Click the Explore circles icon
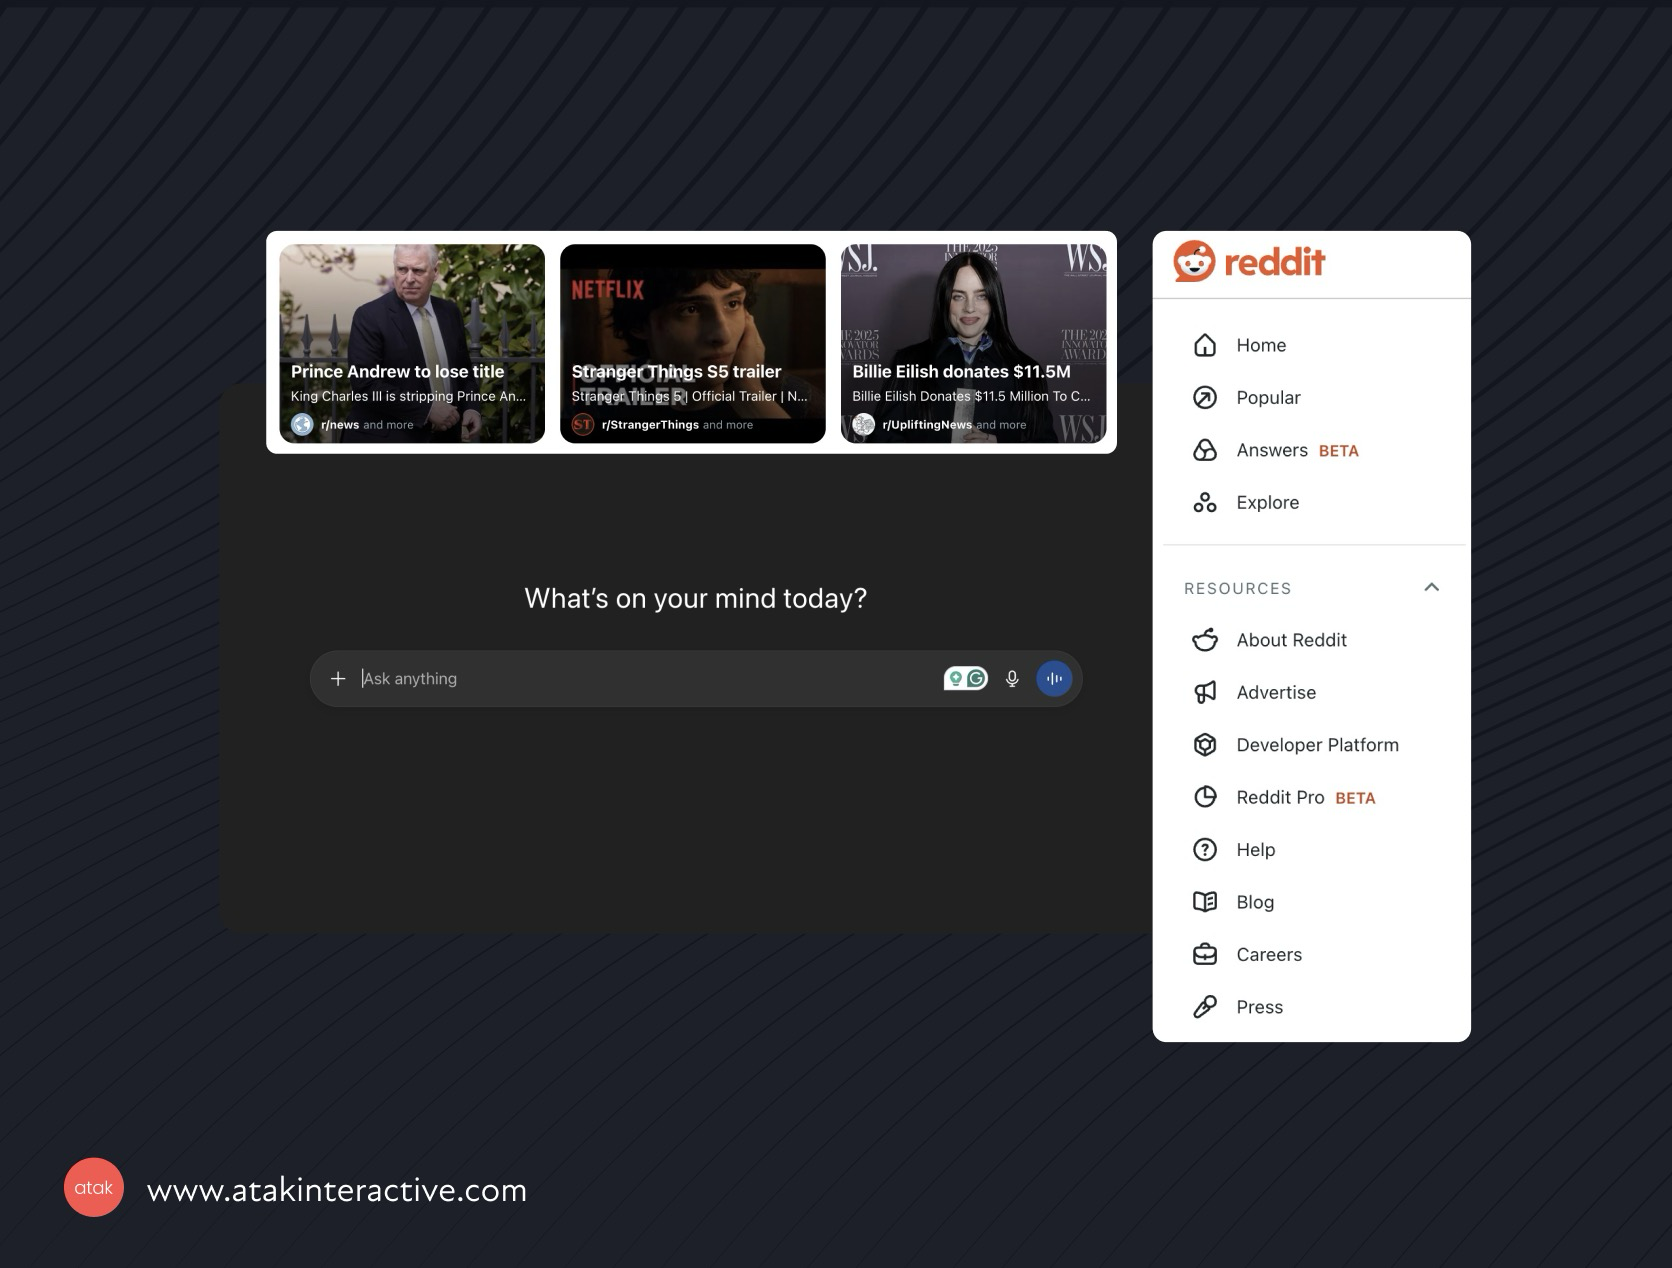Screen dimensions: 1672x1268 [1205, 503]
